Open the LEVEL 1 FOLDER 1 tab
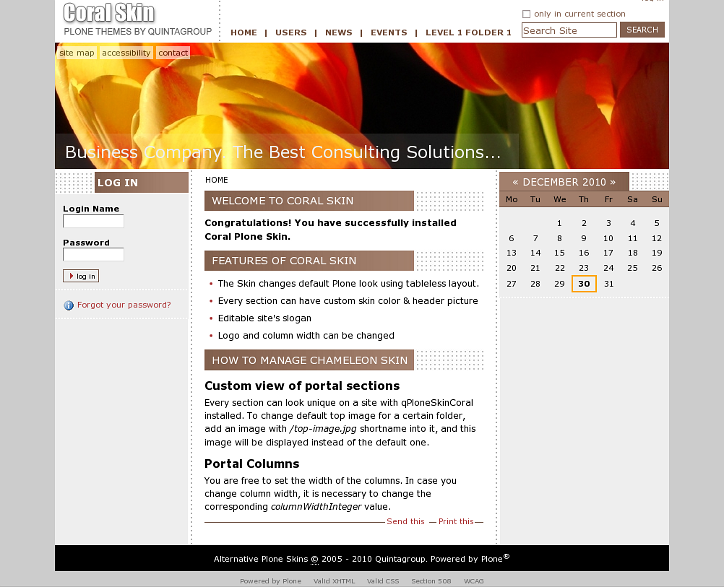 point(468,32)
